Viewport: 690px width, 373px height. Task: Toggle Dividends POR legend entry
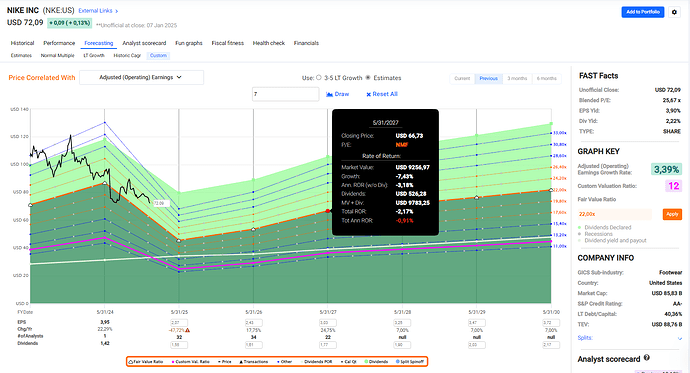point(317,362)
